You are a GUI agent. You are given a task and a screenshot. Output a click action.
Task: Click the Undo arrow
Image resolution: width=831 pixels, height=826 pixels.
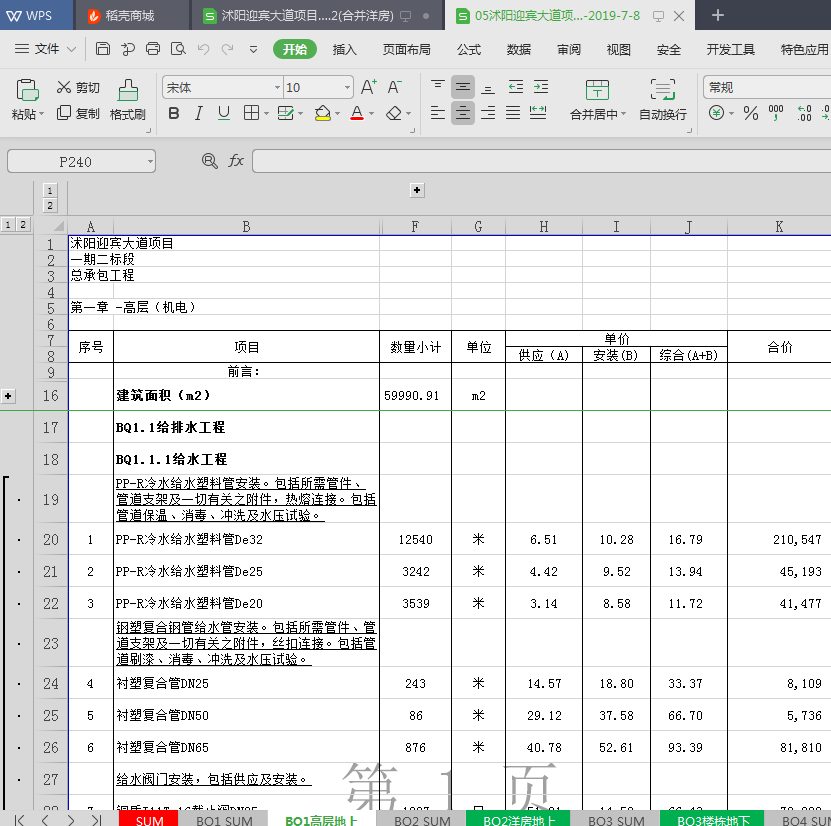pyautogui.click(x=203, y=49)
